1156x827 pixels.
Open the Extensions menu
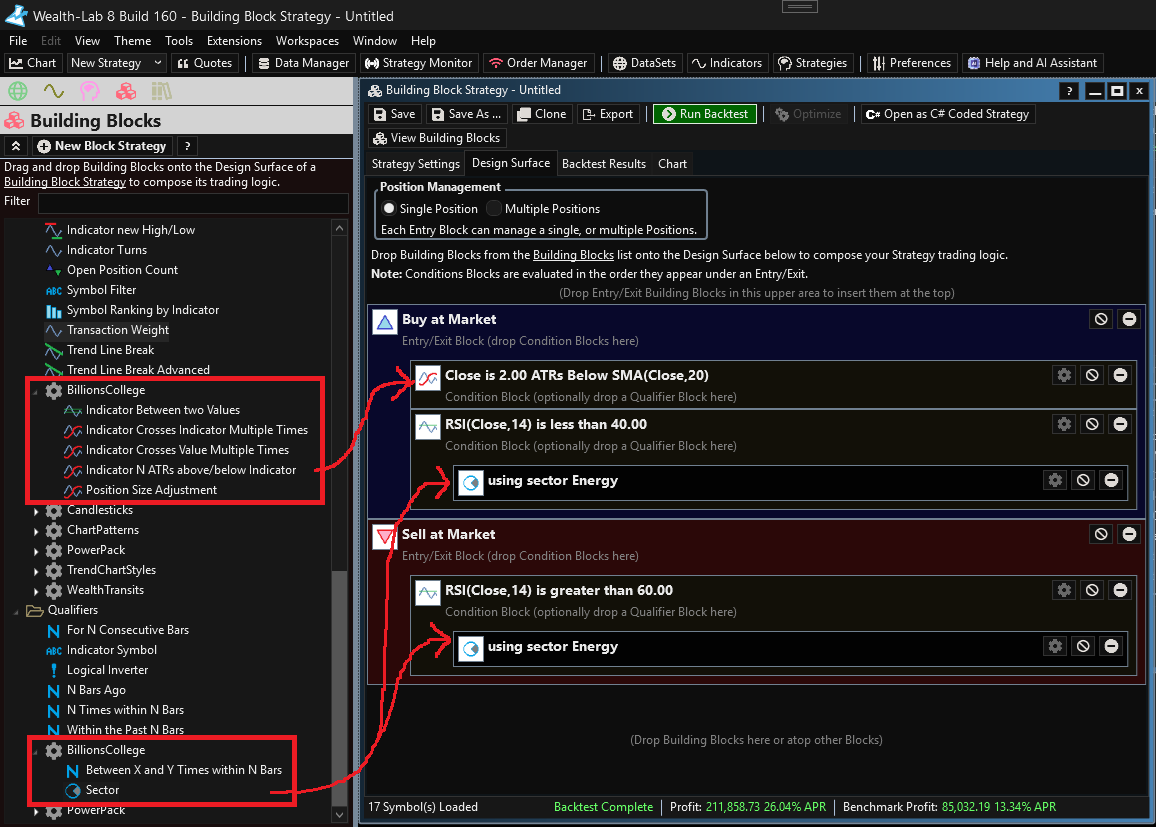pos(234,41)
